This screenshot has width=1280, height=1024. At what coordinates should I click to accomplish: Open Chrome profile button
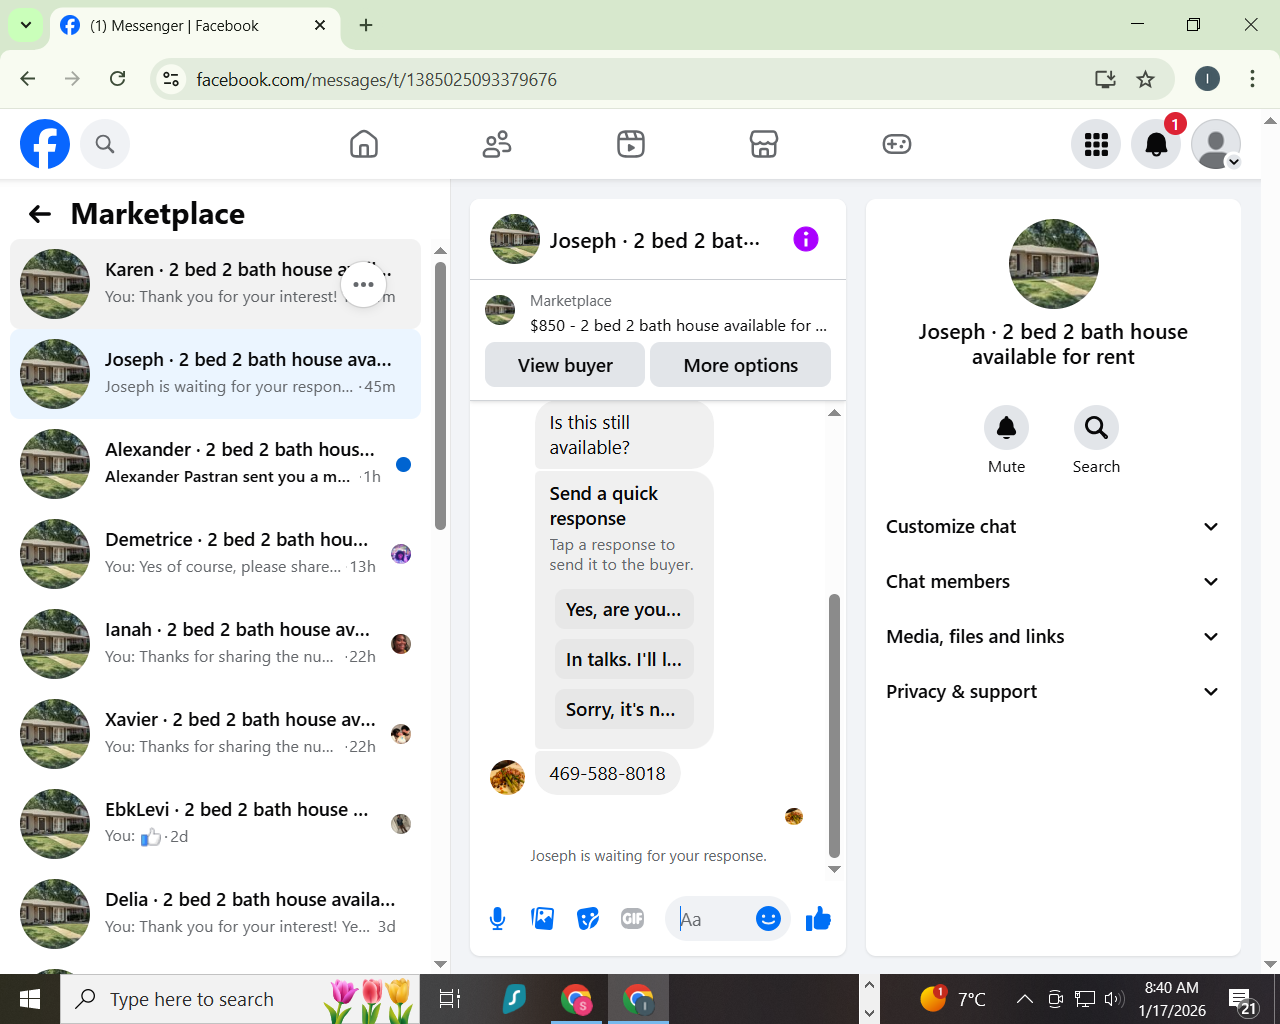coord(1207,79)
